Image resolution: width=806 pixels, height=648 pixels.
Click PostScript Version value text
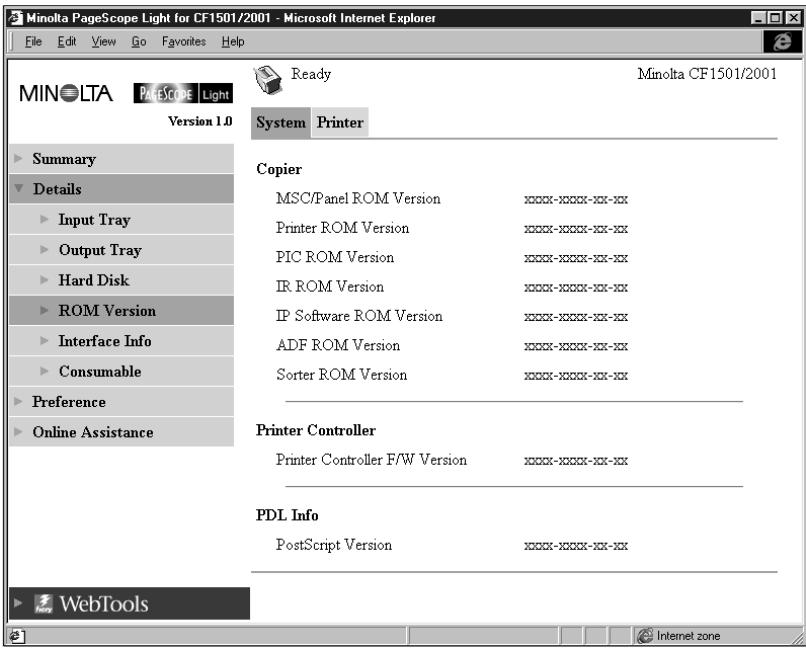[x=576, y=546]
